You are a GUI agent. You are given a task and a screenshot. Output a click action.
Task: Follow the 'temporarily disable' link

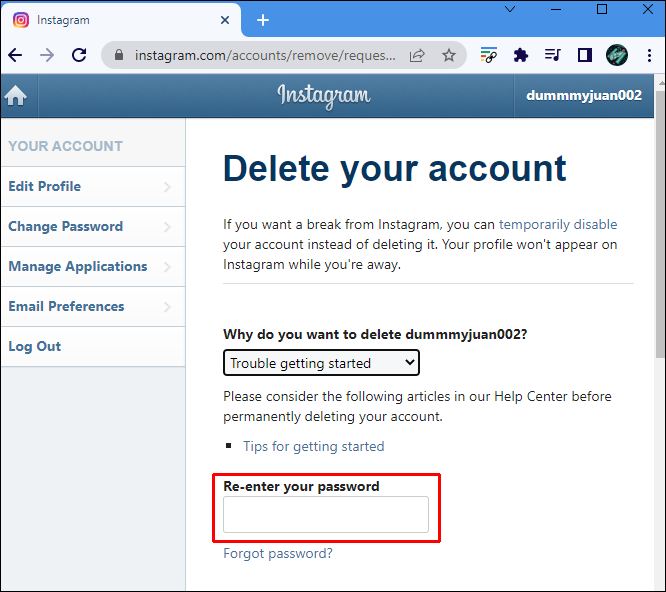pyautogui.click(x=558, y=224)
